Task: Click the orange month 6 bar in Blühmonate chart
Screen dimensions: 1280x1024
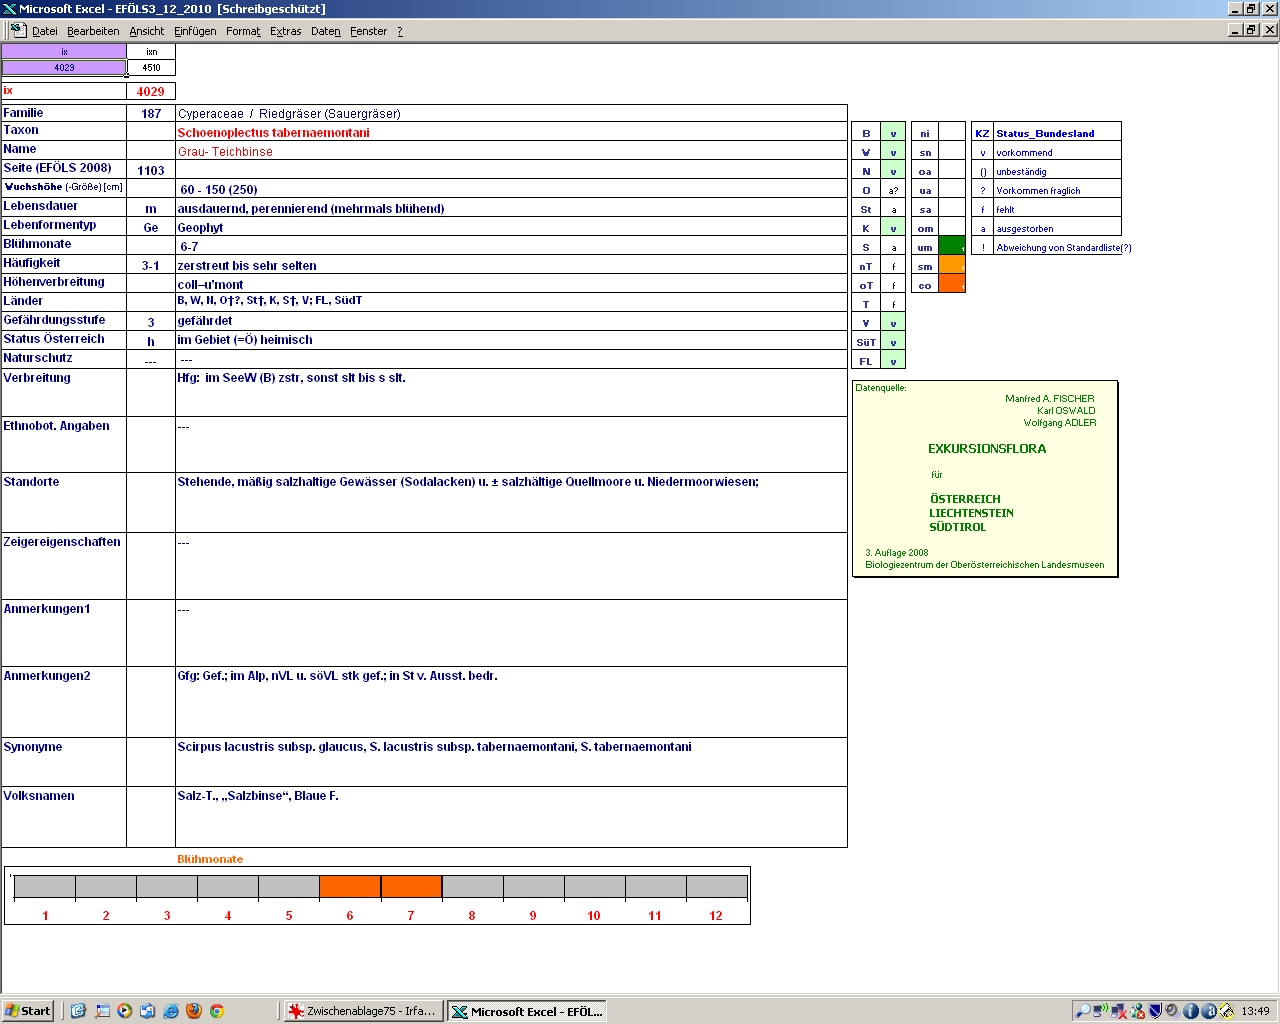Action: [350, 887]
